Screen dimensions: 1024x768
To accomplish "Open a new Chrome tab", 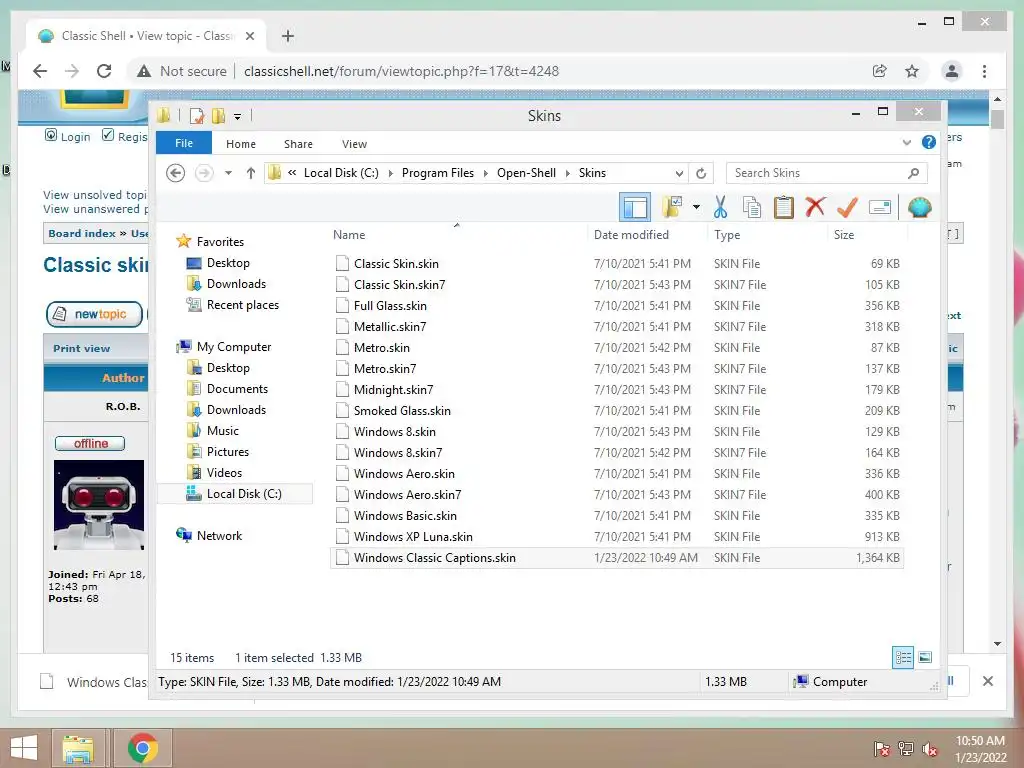I will point(288,36).
